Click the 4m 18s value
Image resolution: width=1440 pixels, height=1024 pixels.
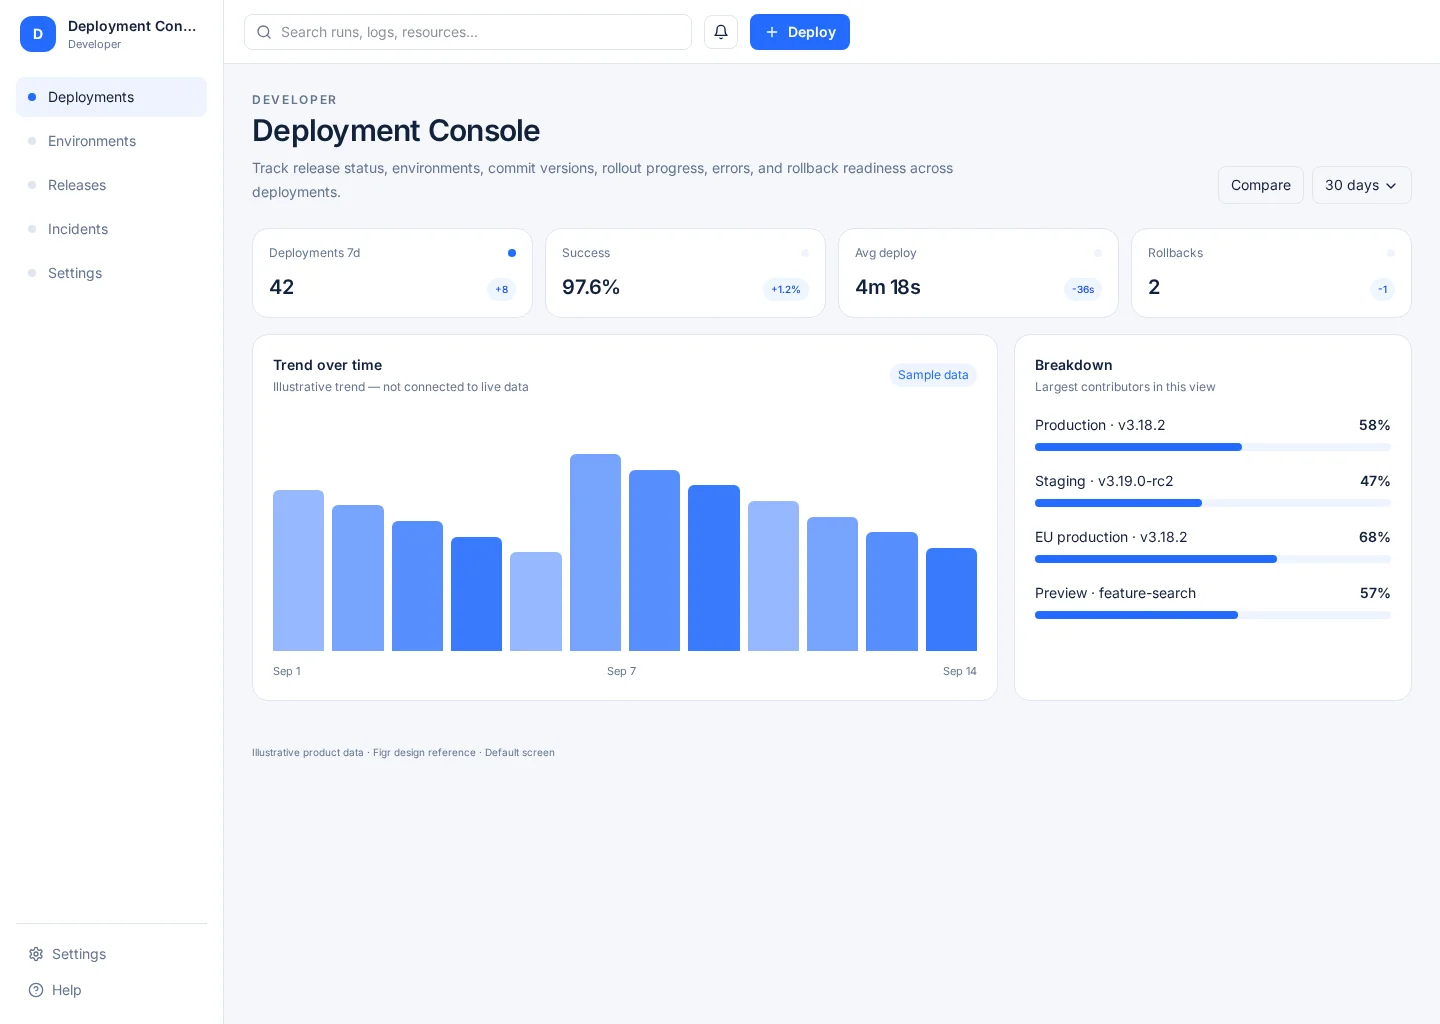pos(887,287)
